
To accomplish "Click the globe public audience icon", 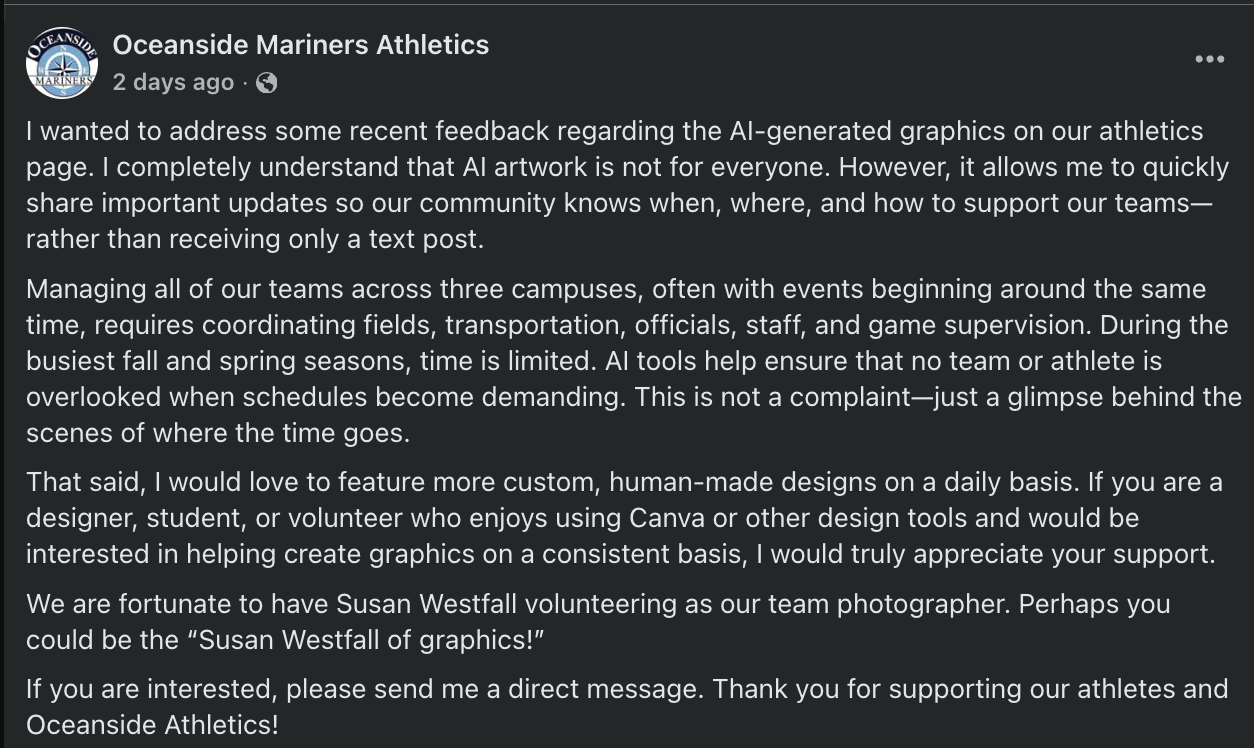I will click(x=266, y=83).
